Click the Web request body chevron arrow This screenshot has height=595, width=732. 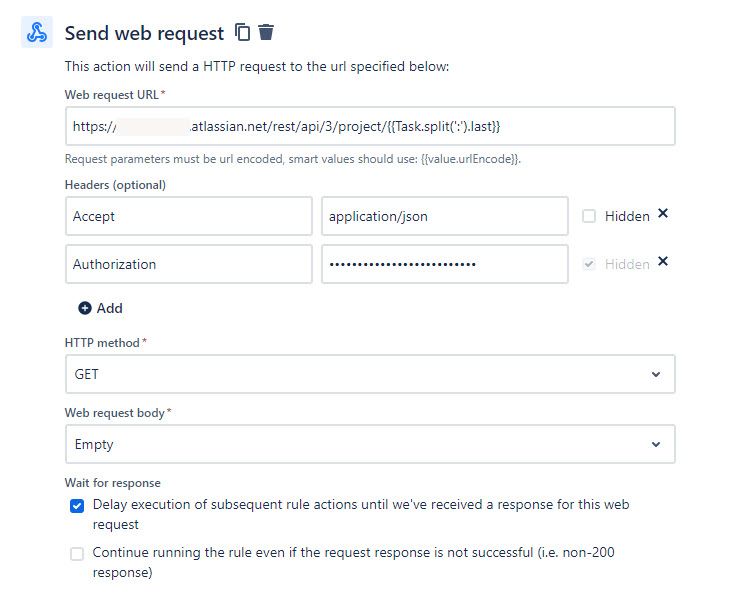(656, 444)
